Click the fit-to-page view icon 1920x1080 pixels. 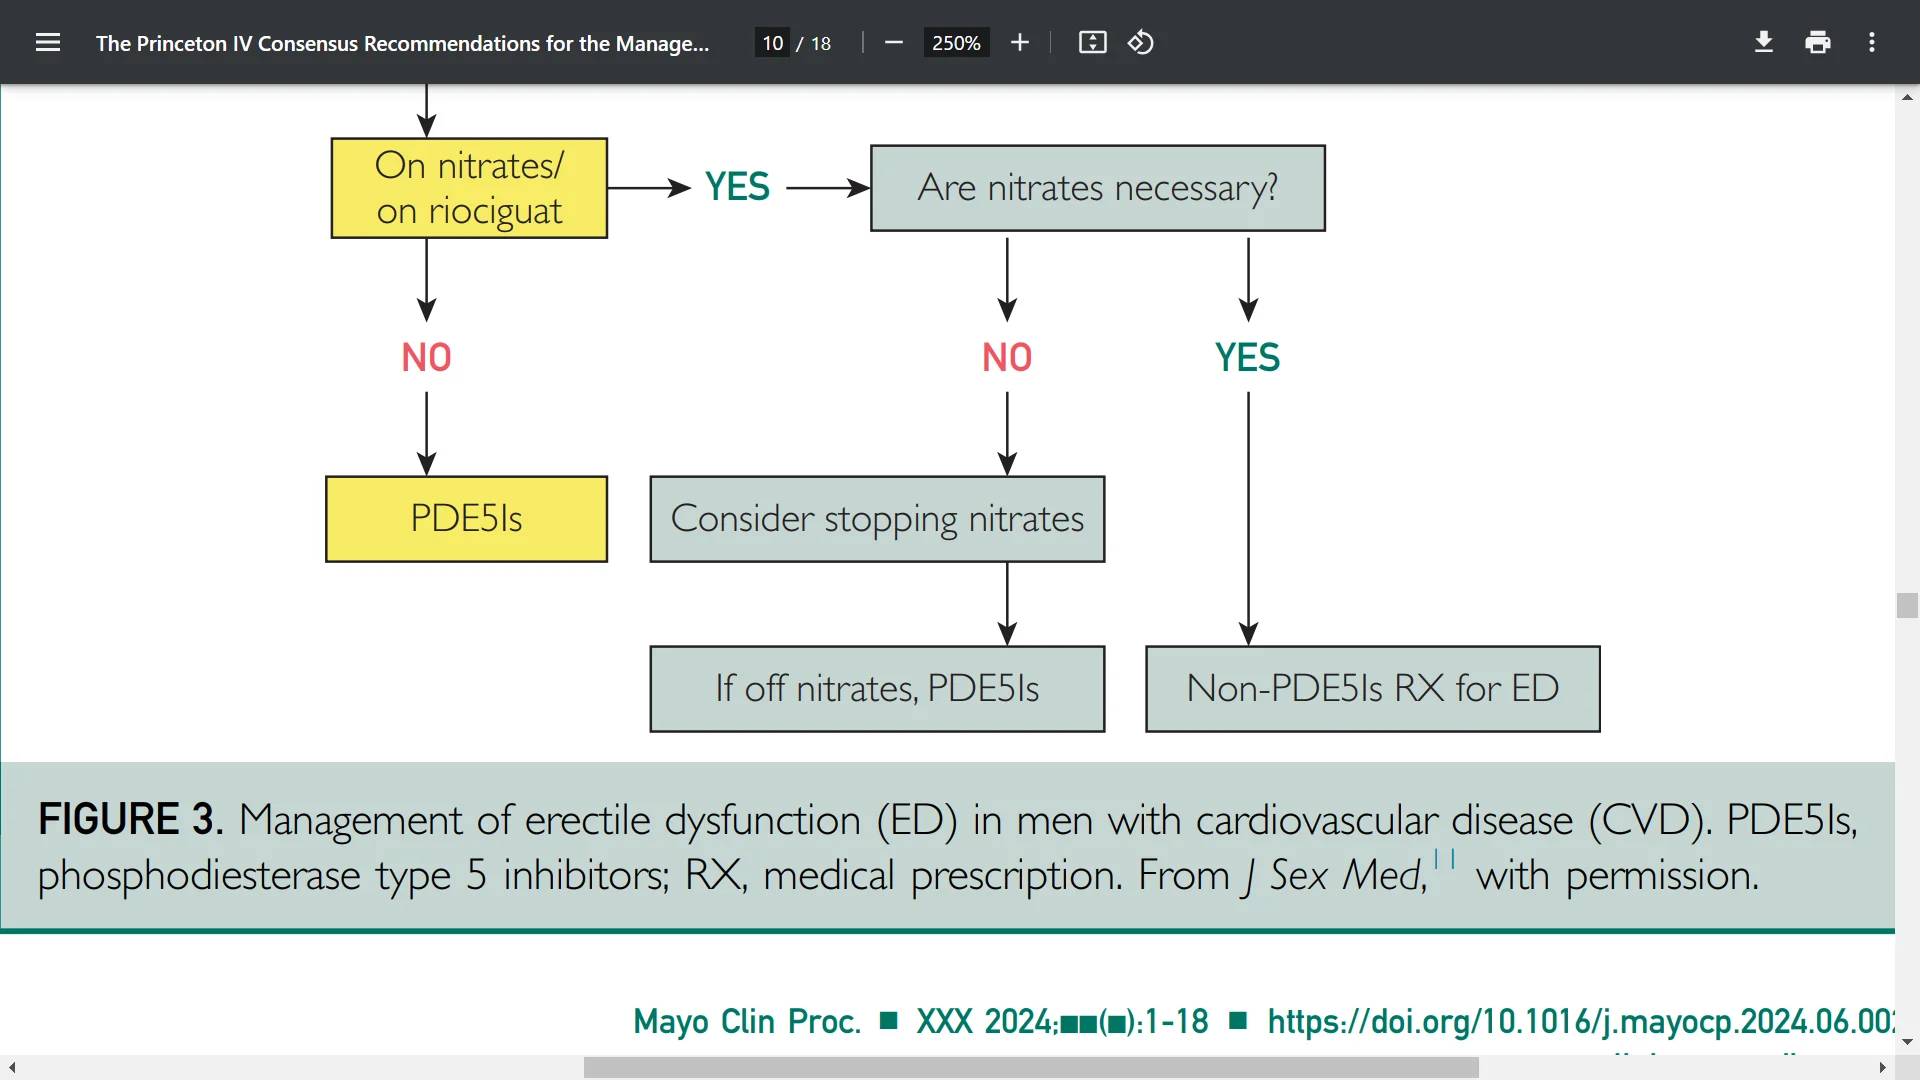[1091, 42]
